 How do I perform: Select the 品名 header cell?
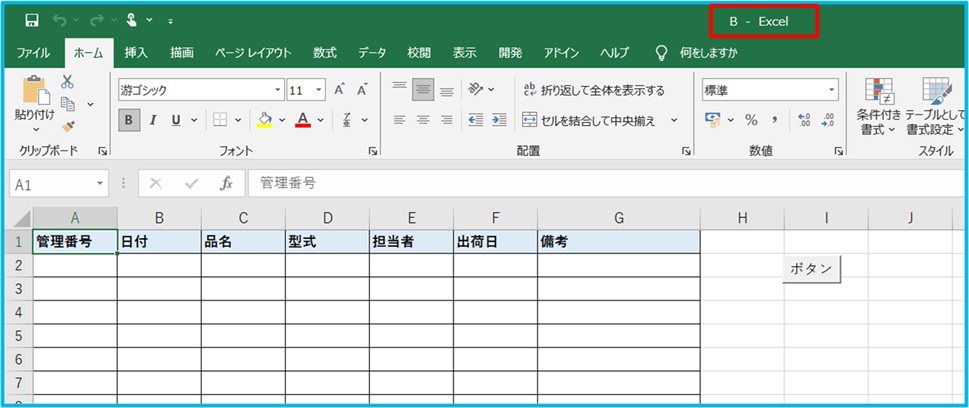click(243, 242)
